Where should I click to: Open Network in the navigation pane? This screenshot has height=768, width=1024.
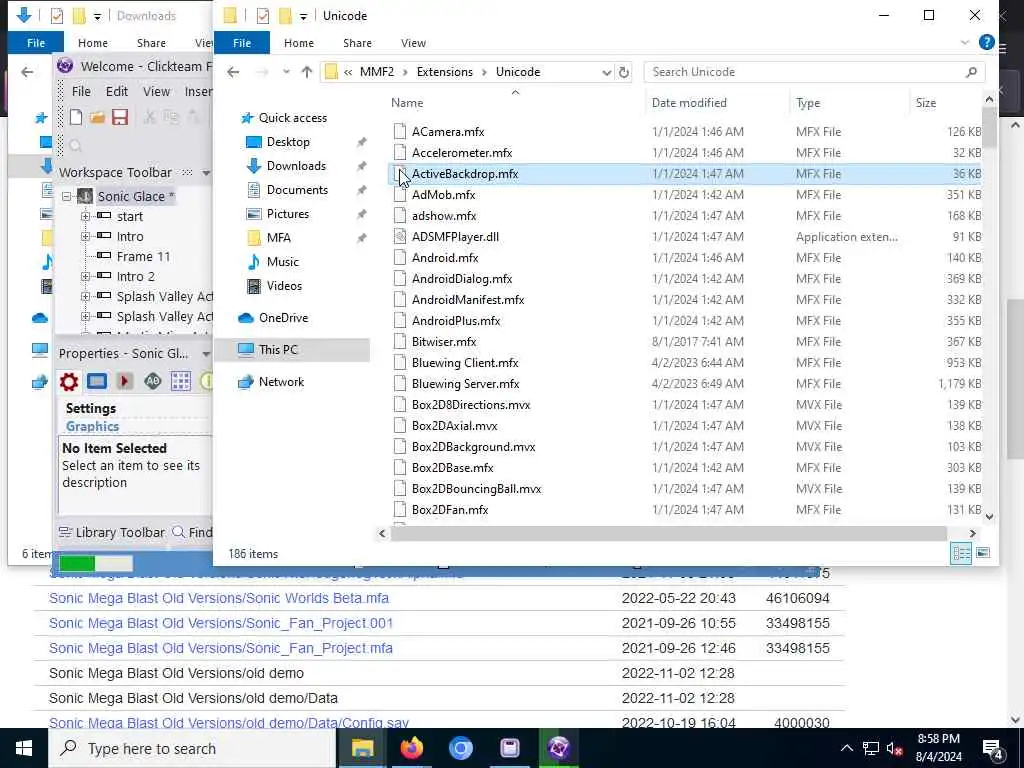tap(281, 382)
